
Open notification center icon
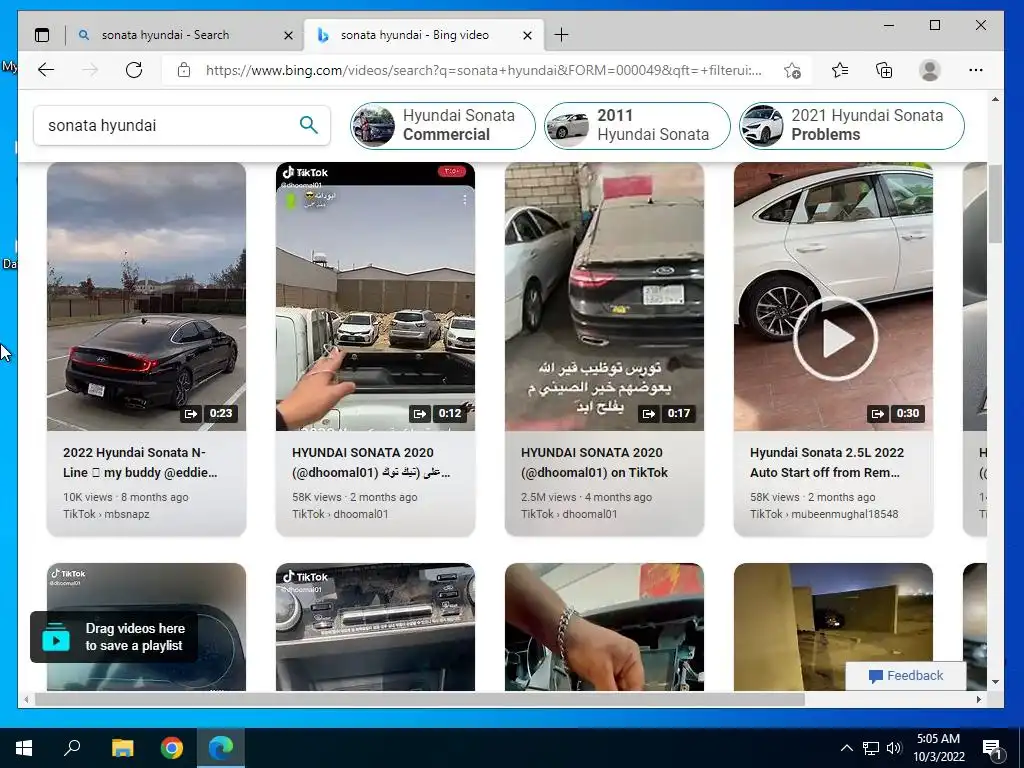point(992,749)
